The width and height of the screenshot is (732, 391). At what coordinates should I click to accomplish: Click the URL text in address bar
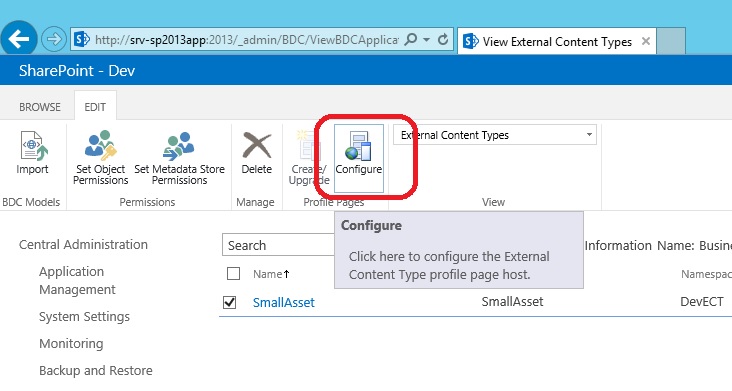[x=246, y=40]
